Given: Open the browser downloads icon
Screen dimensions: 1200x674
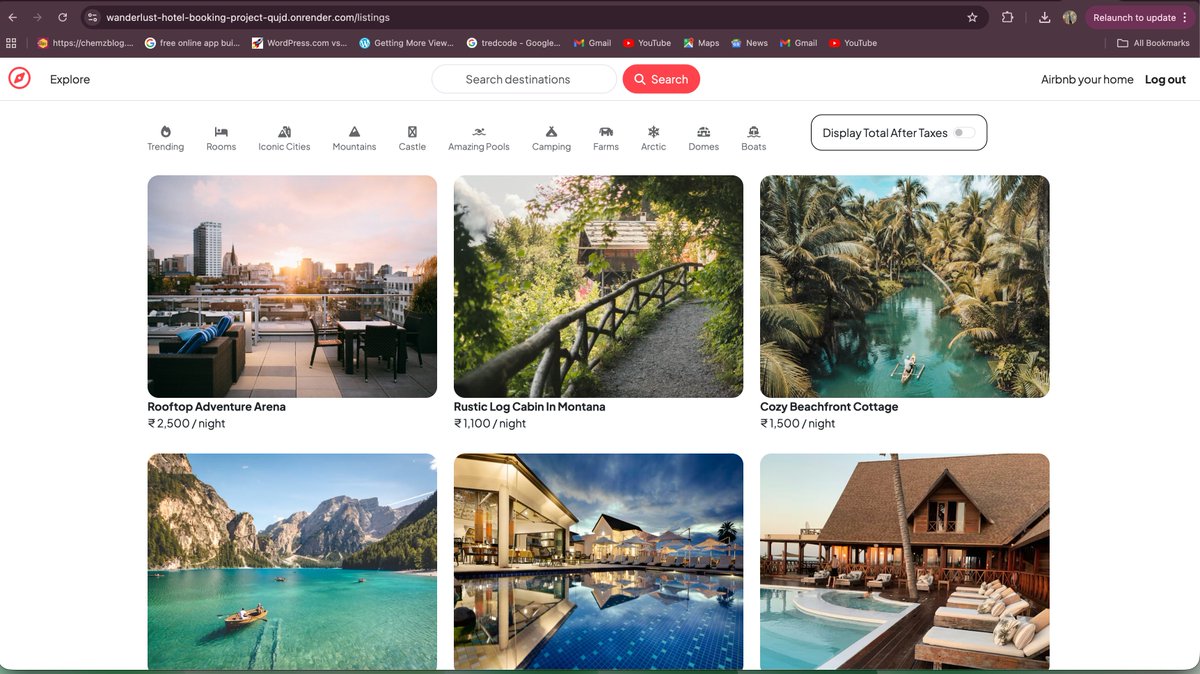Looking at the screenshot, I should click(x=1044, y=17).
